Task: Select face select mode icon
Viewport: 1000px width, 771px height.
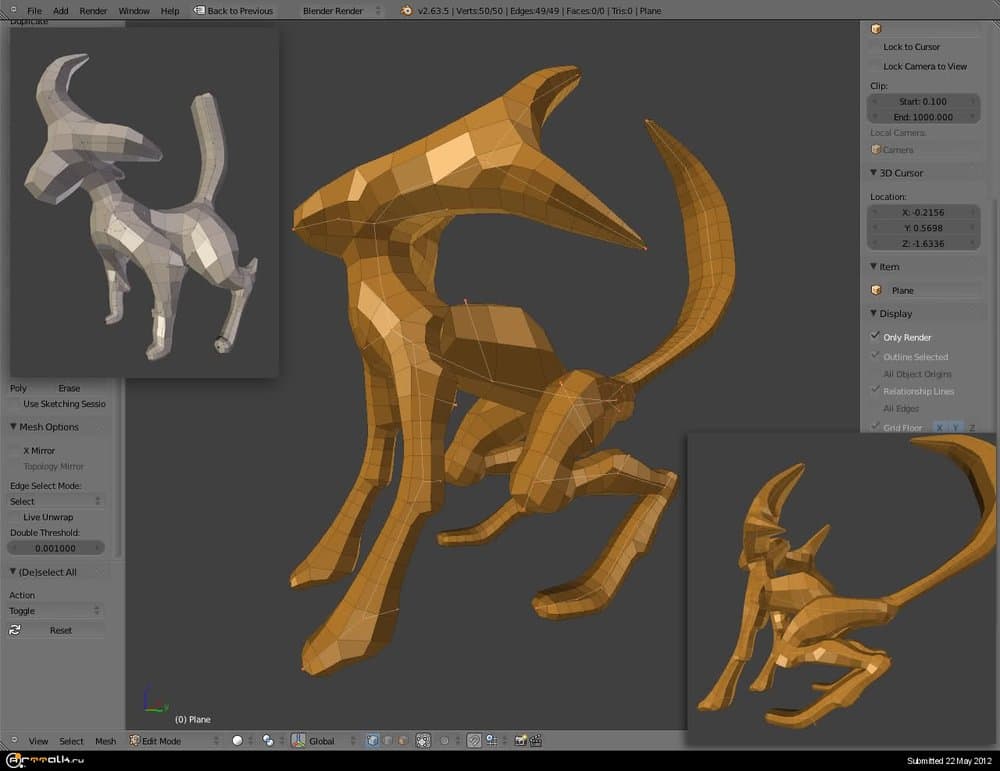Action: point(402,741)
